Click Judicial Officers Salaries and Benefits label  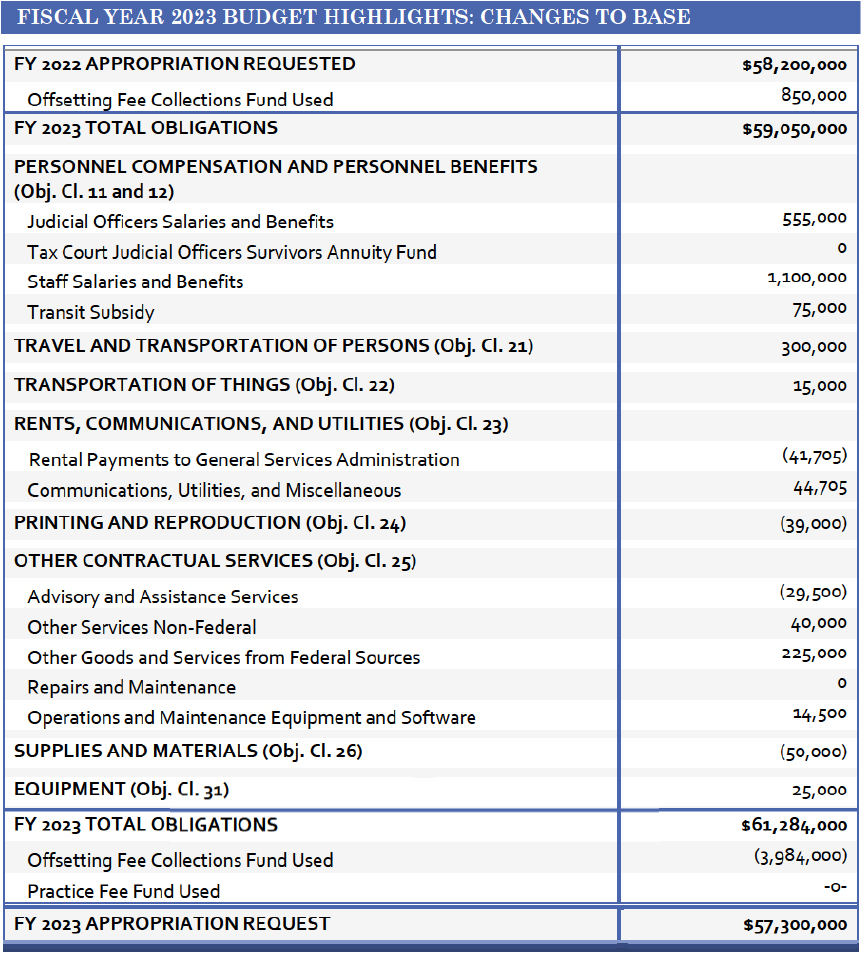click(180, 222)
